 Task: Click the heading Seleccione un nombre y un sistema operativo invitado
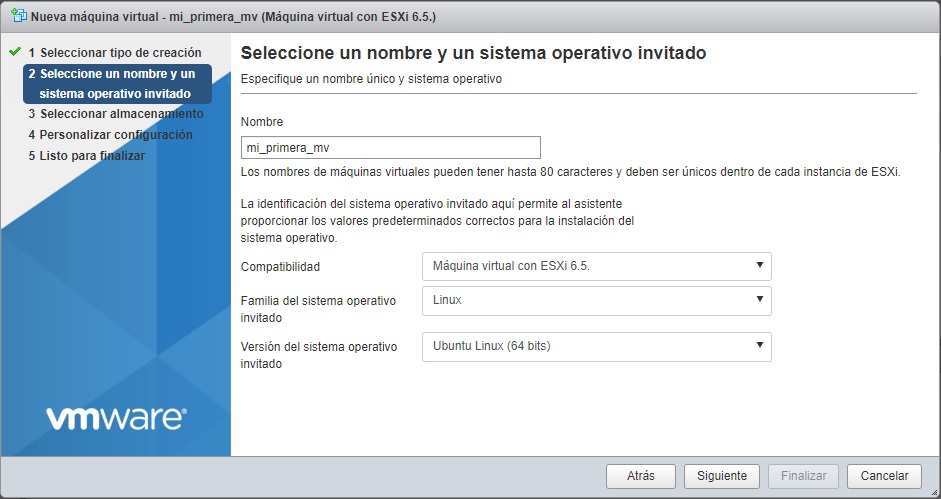pyautogui.click(x=473, y=53)
